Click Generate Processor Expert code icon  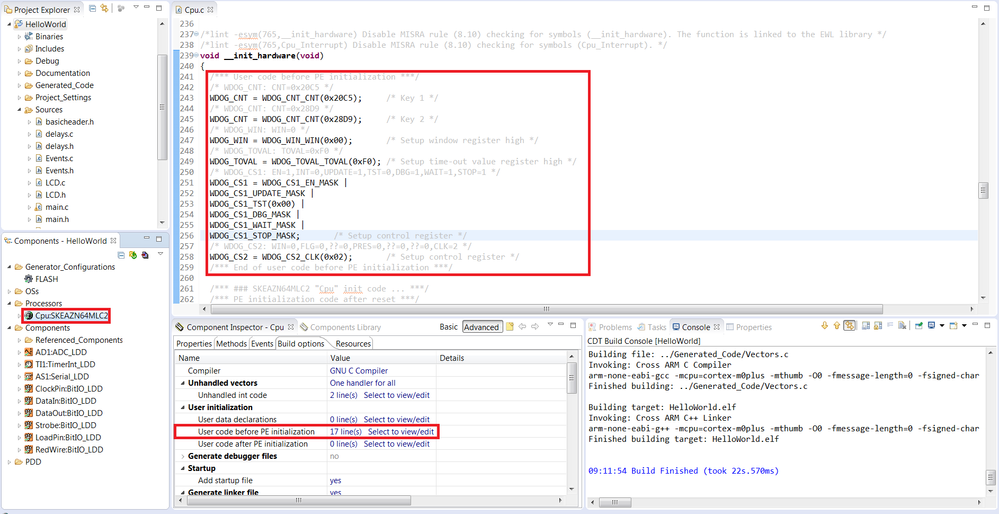click(134, 255)
